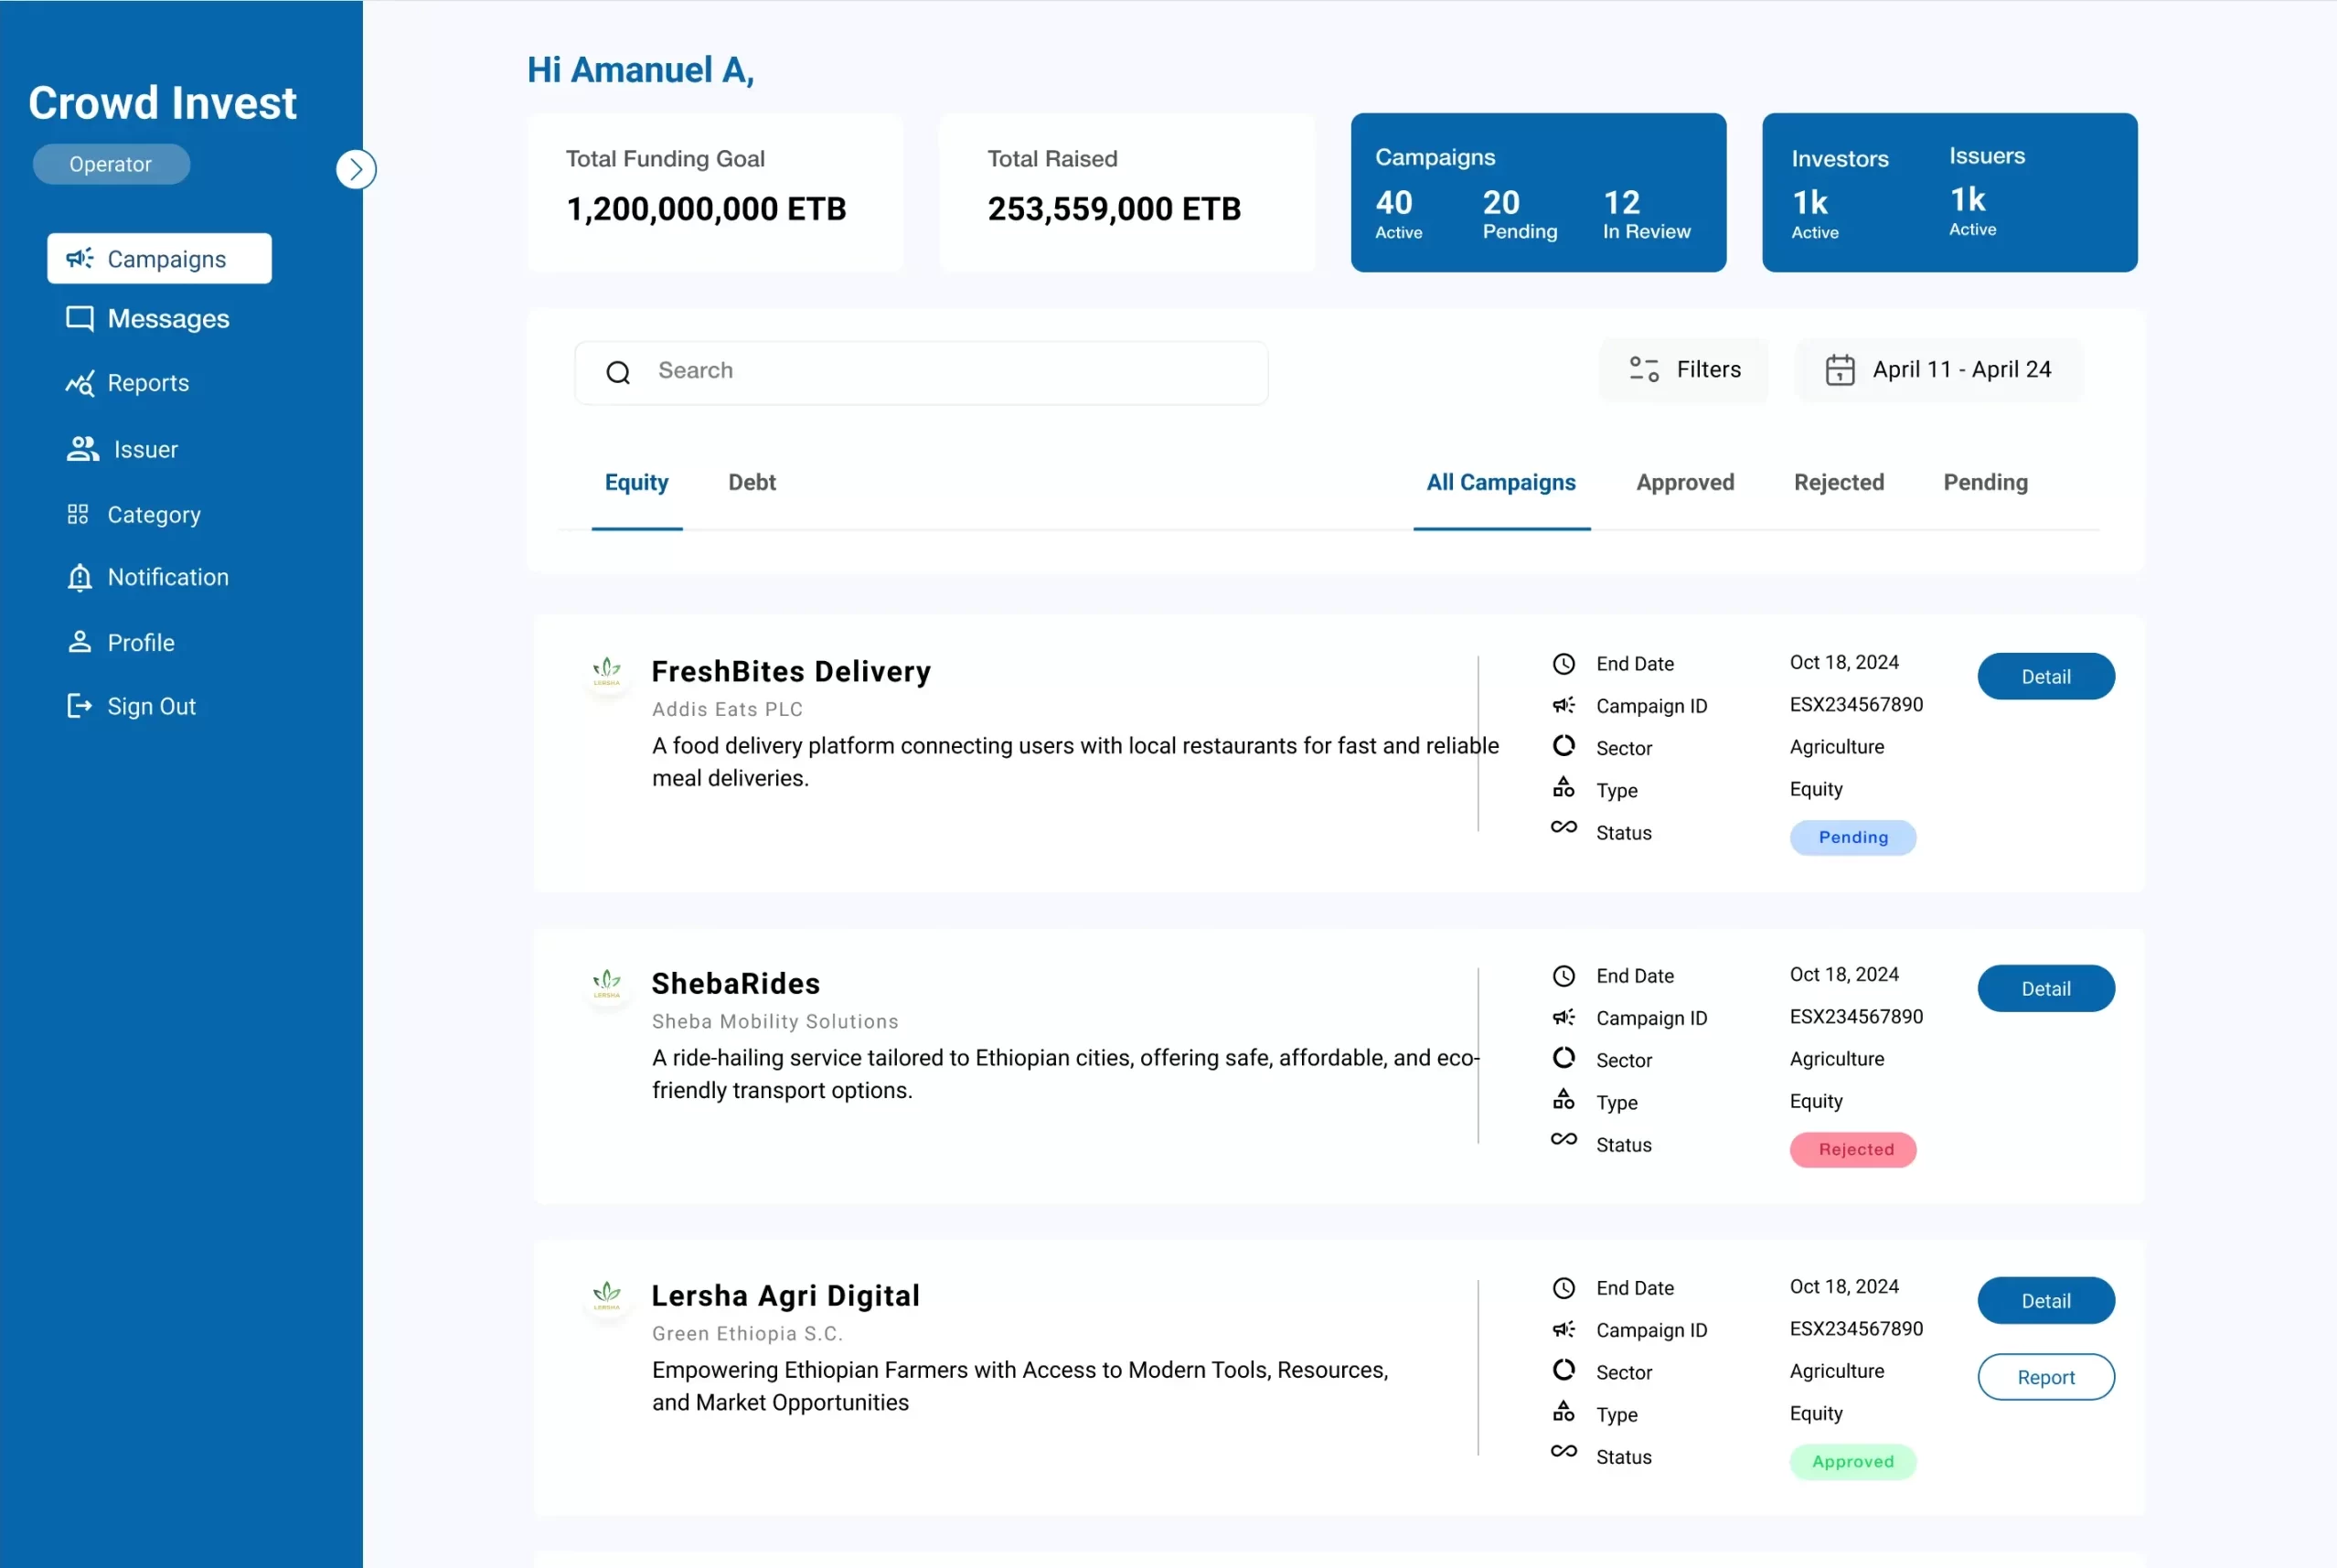Click the Profile person icon
The width and height of the screenshot is (2337, 1568).
(x=79, y=642)
